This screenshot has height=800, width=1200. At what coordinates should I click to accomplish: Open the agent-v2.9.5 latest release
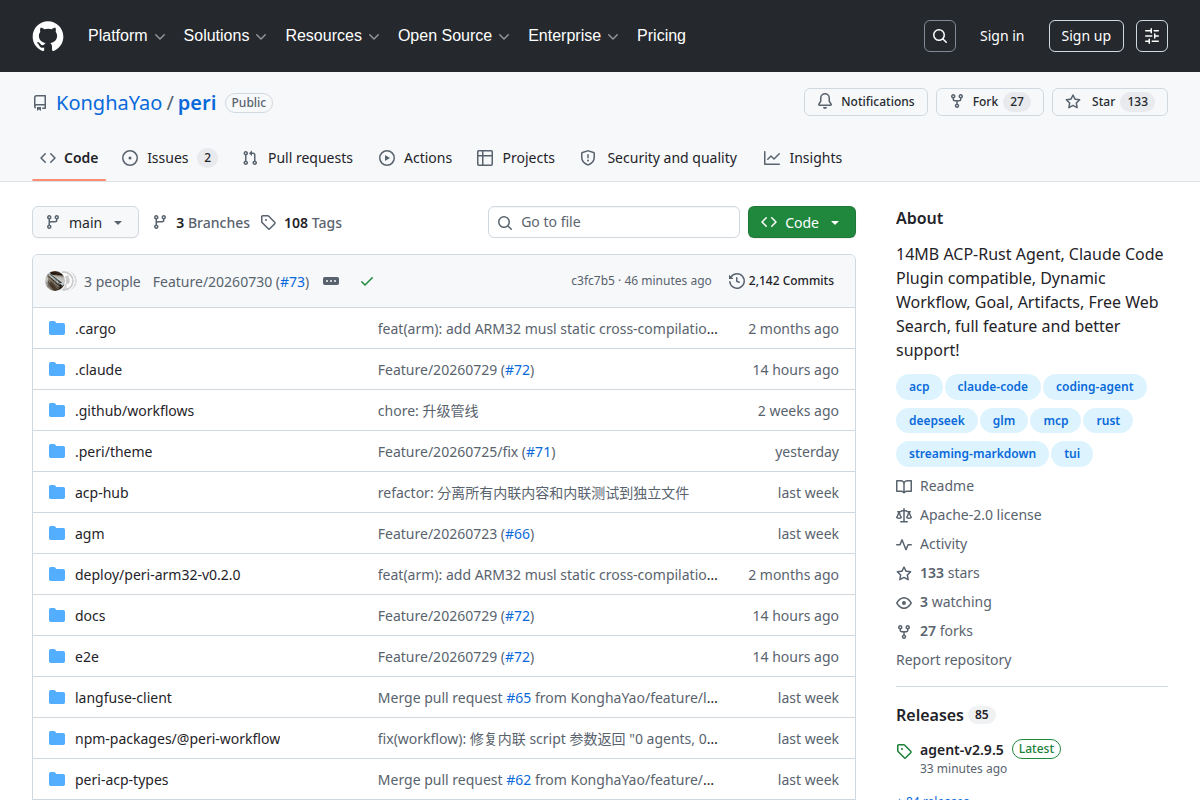pos(961,750)
